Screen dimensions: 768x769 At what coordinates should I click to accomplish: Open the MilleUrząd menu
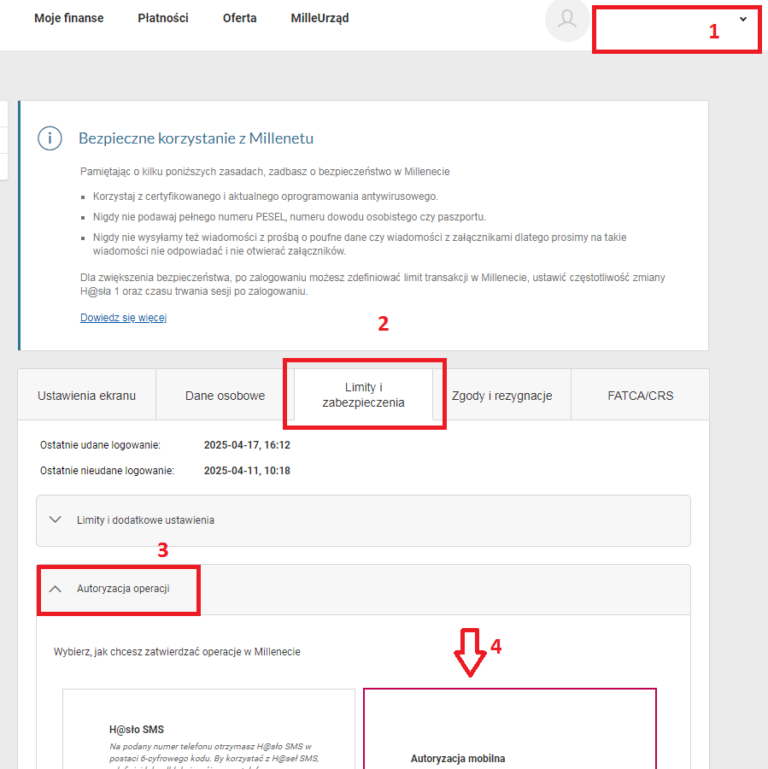coord(320,18)
